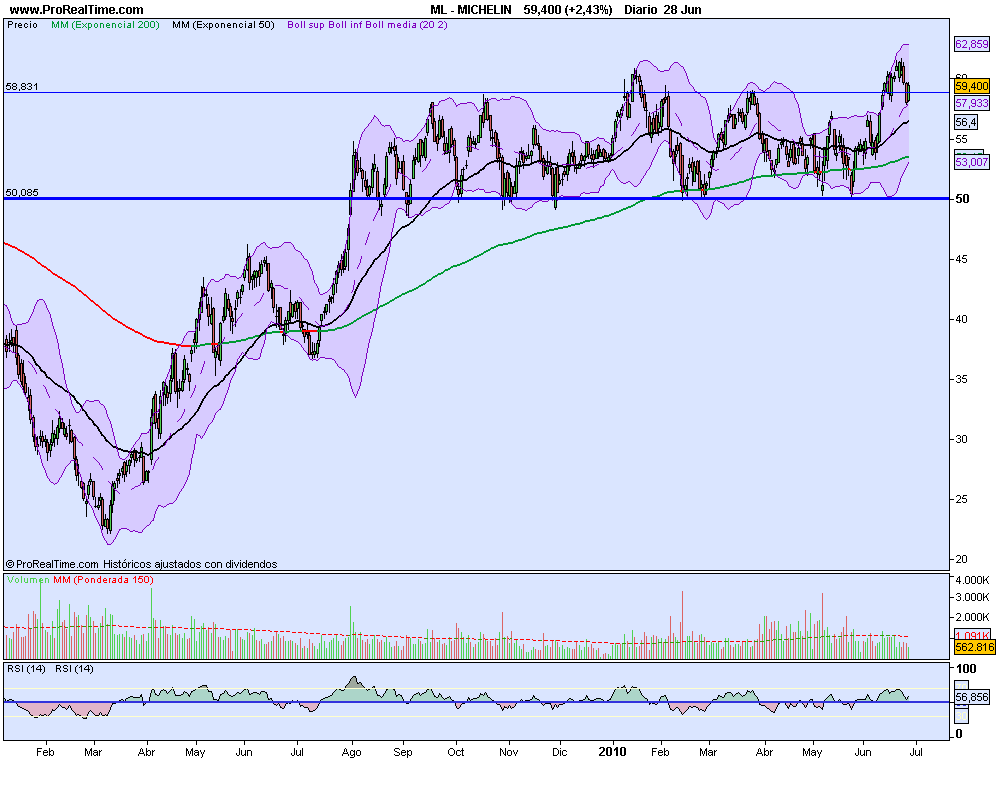Click the 20 price axis label

point(962,559)
